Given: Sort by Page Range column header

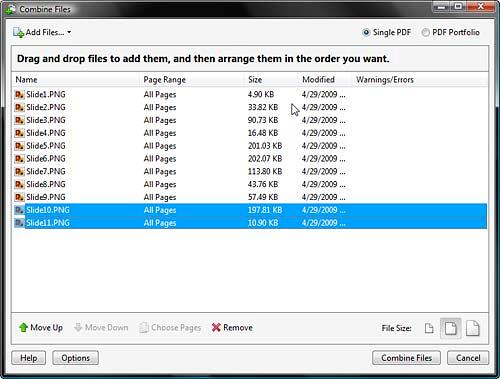Looking at the screenshot, I should 164,80.
